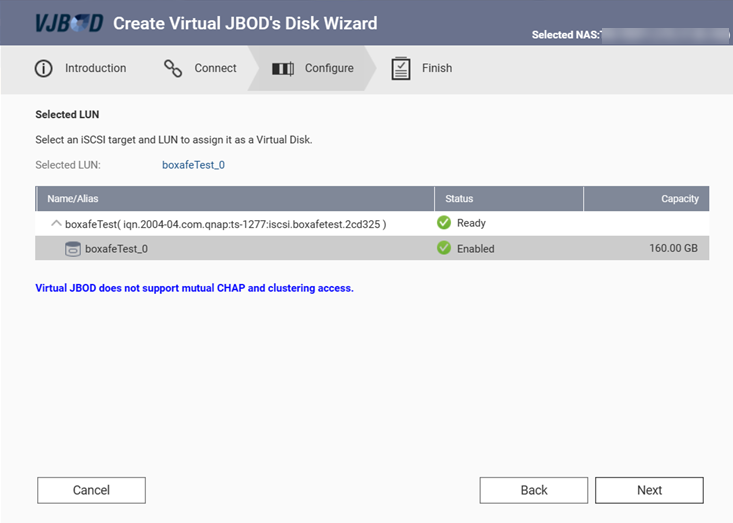Click the boxafeTest_0 LUN disk icon
733x523 pixels.
click(72, 249)
